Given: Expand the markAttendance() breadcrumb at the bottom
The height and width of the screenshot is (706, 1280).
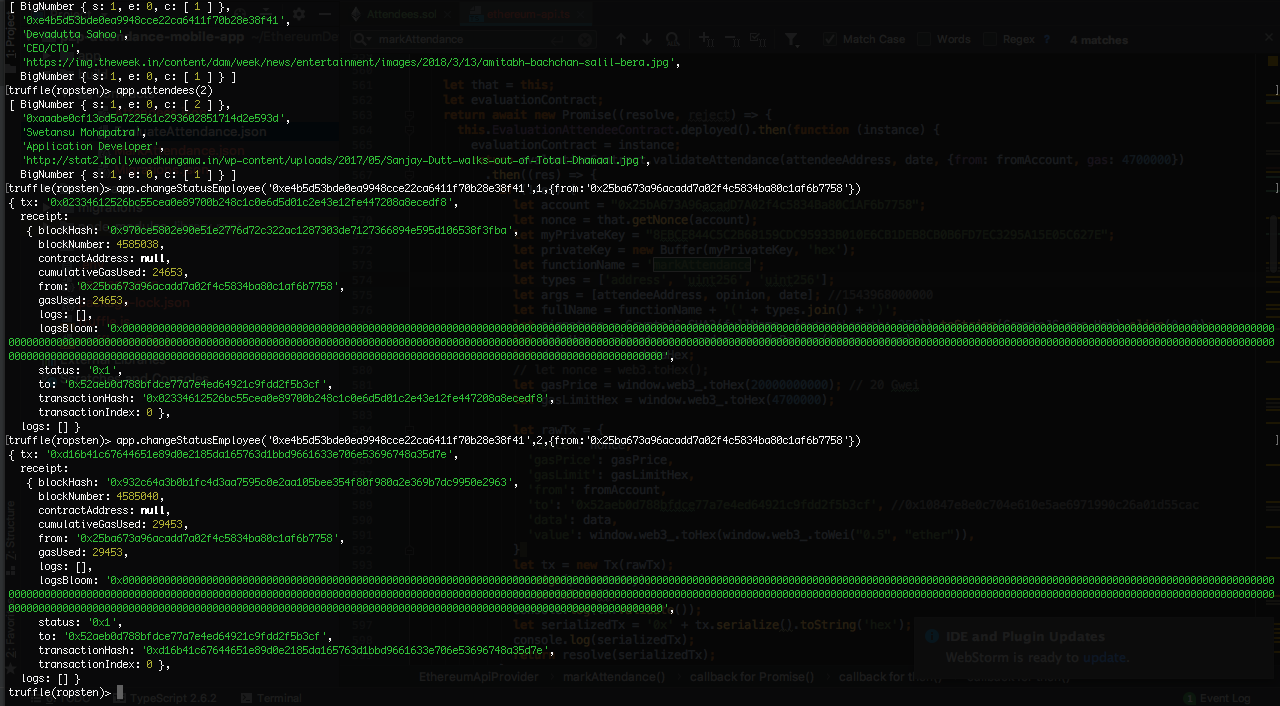Looking at the screenshot, I should [613, 676].
